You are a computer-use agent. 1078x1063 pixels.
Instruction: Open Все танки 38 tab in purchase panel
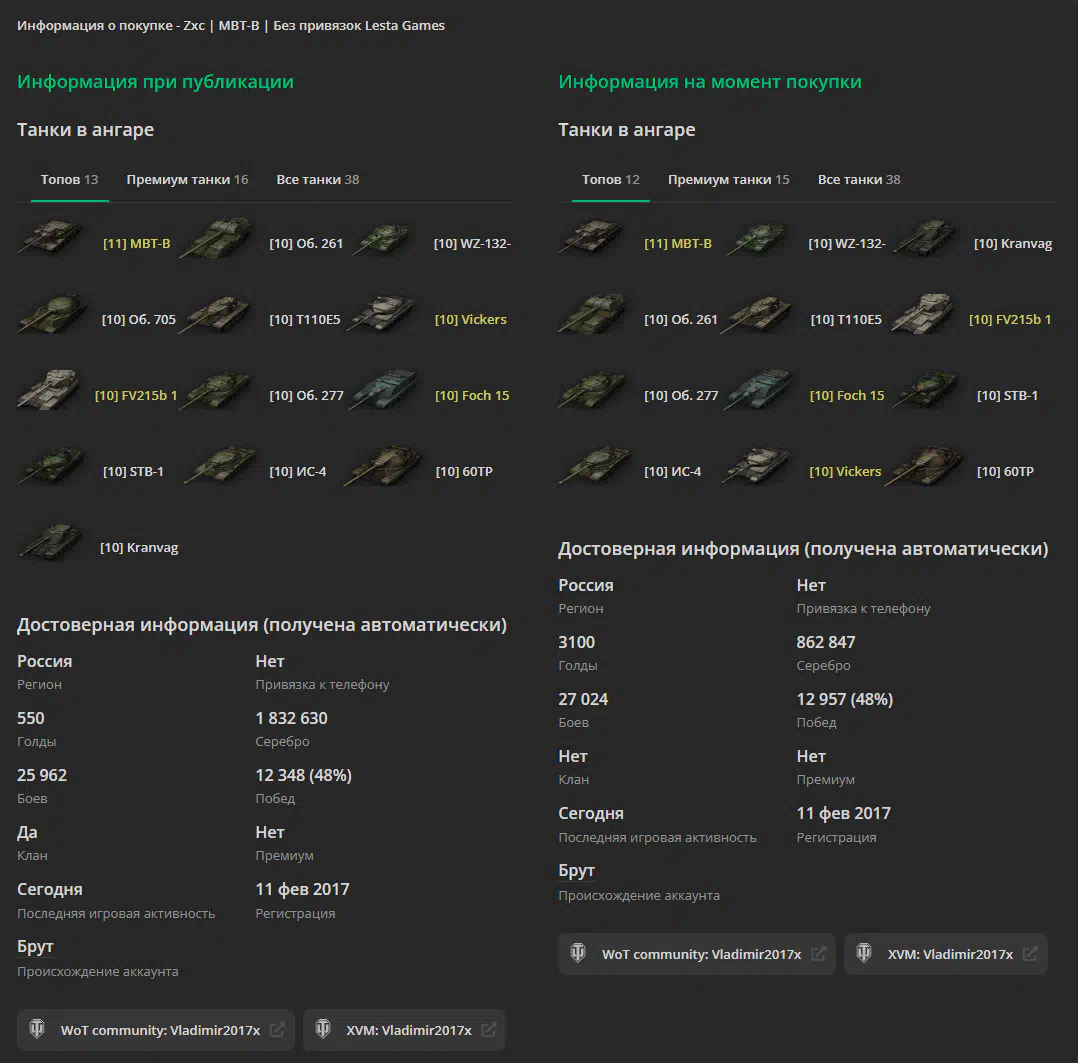(859, 179)
